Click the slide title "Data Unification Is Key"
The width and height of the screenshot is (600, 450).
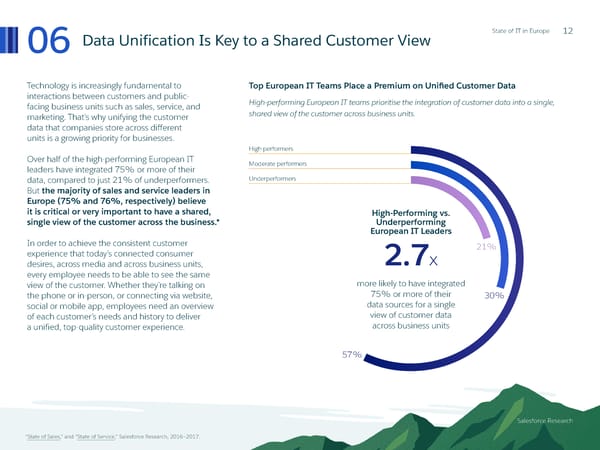(256, 41)
